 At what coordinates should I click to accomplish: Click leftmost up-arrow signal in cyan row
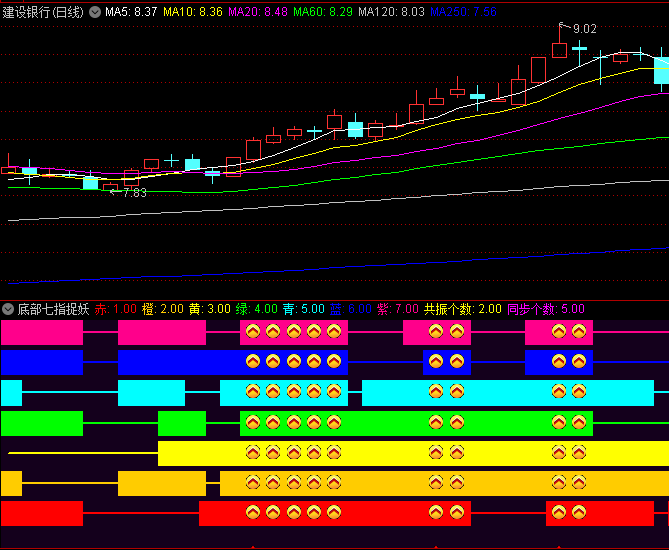click(x=253, y=391)
